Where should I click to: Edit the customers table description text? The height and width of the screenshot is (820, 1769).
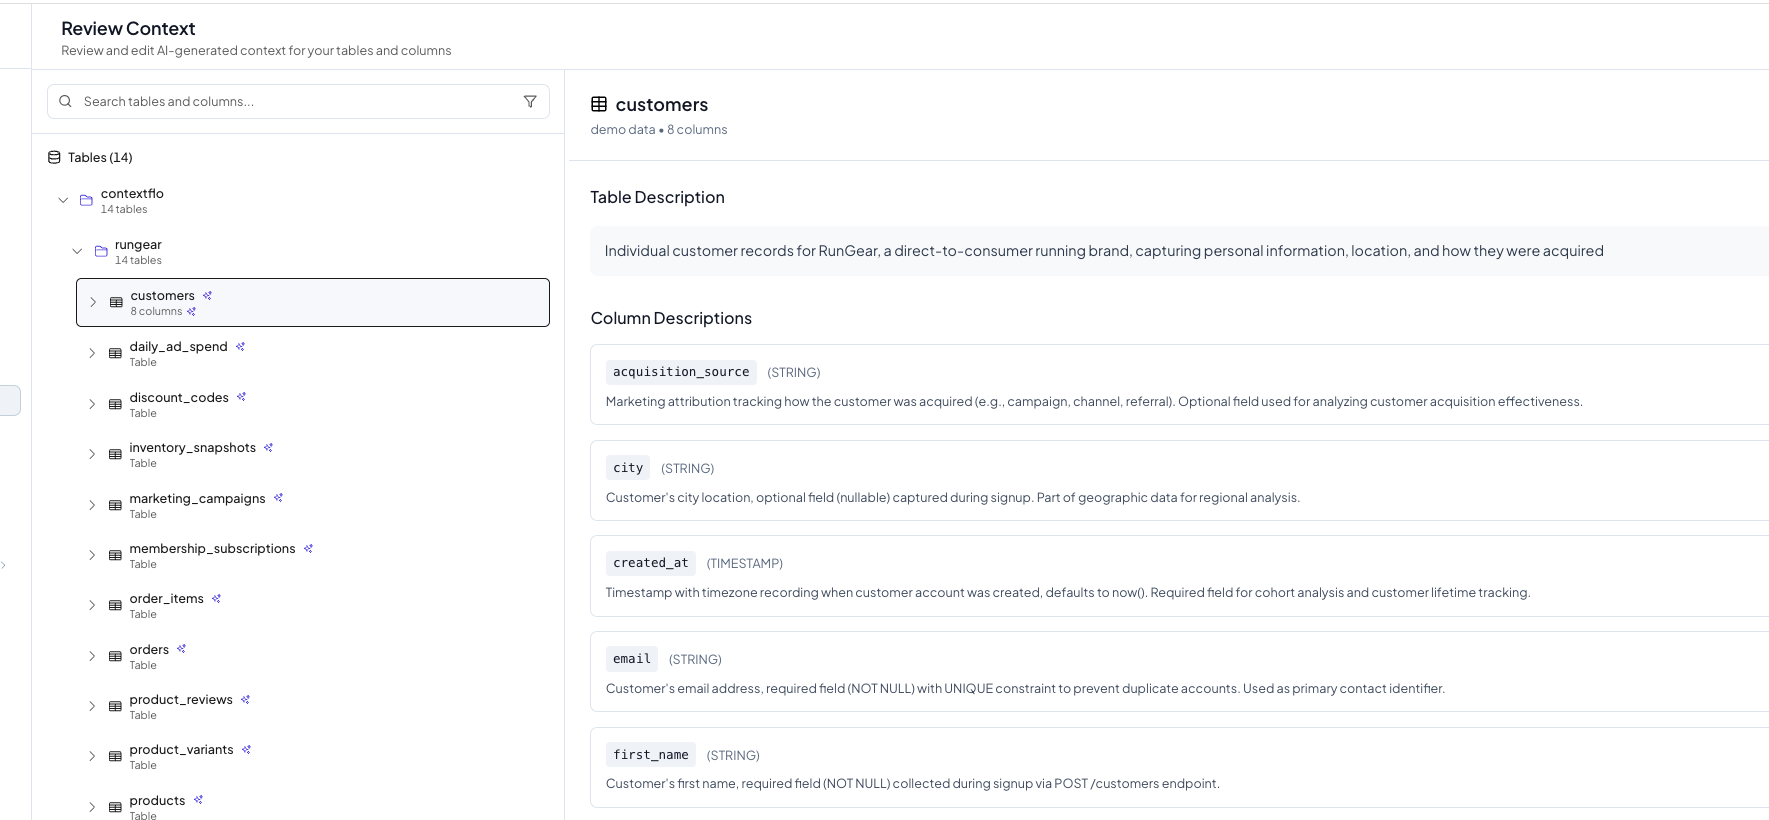1179,251
